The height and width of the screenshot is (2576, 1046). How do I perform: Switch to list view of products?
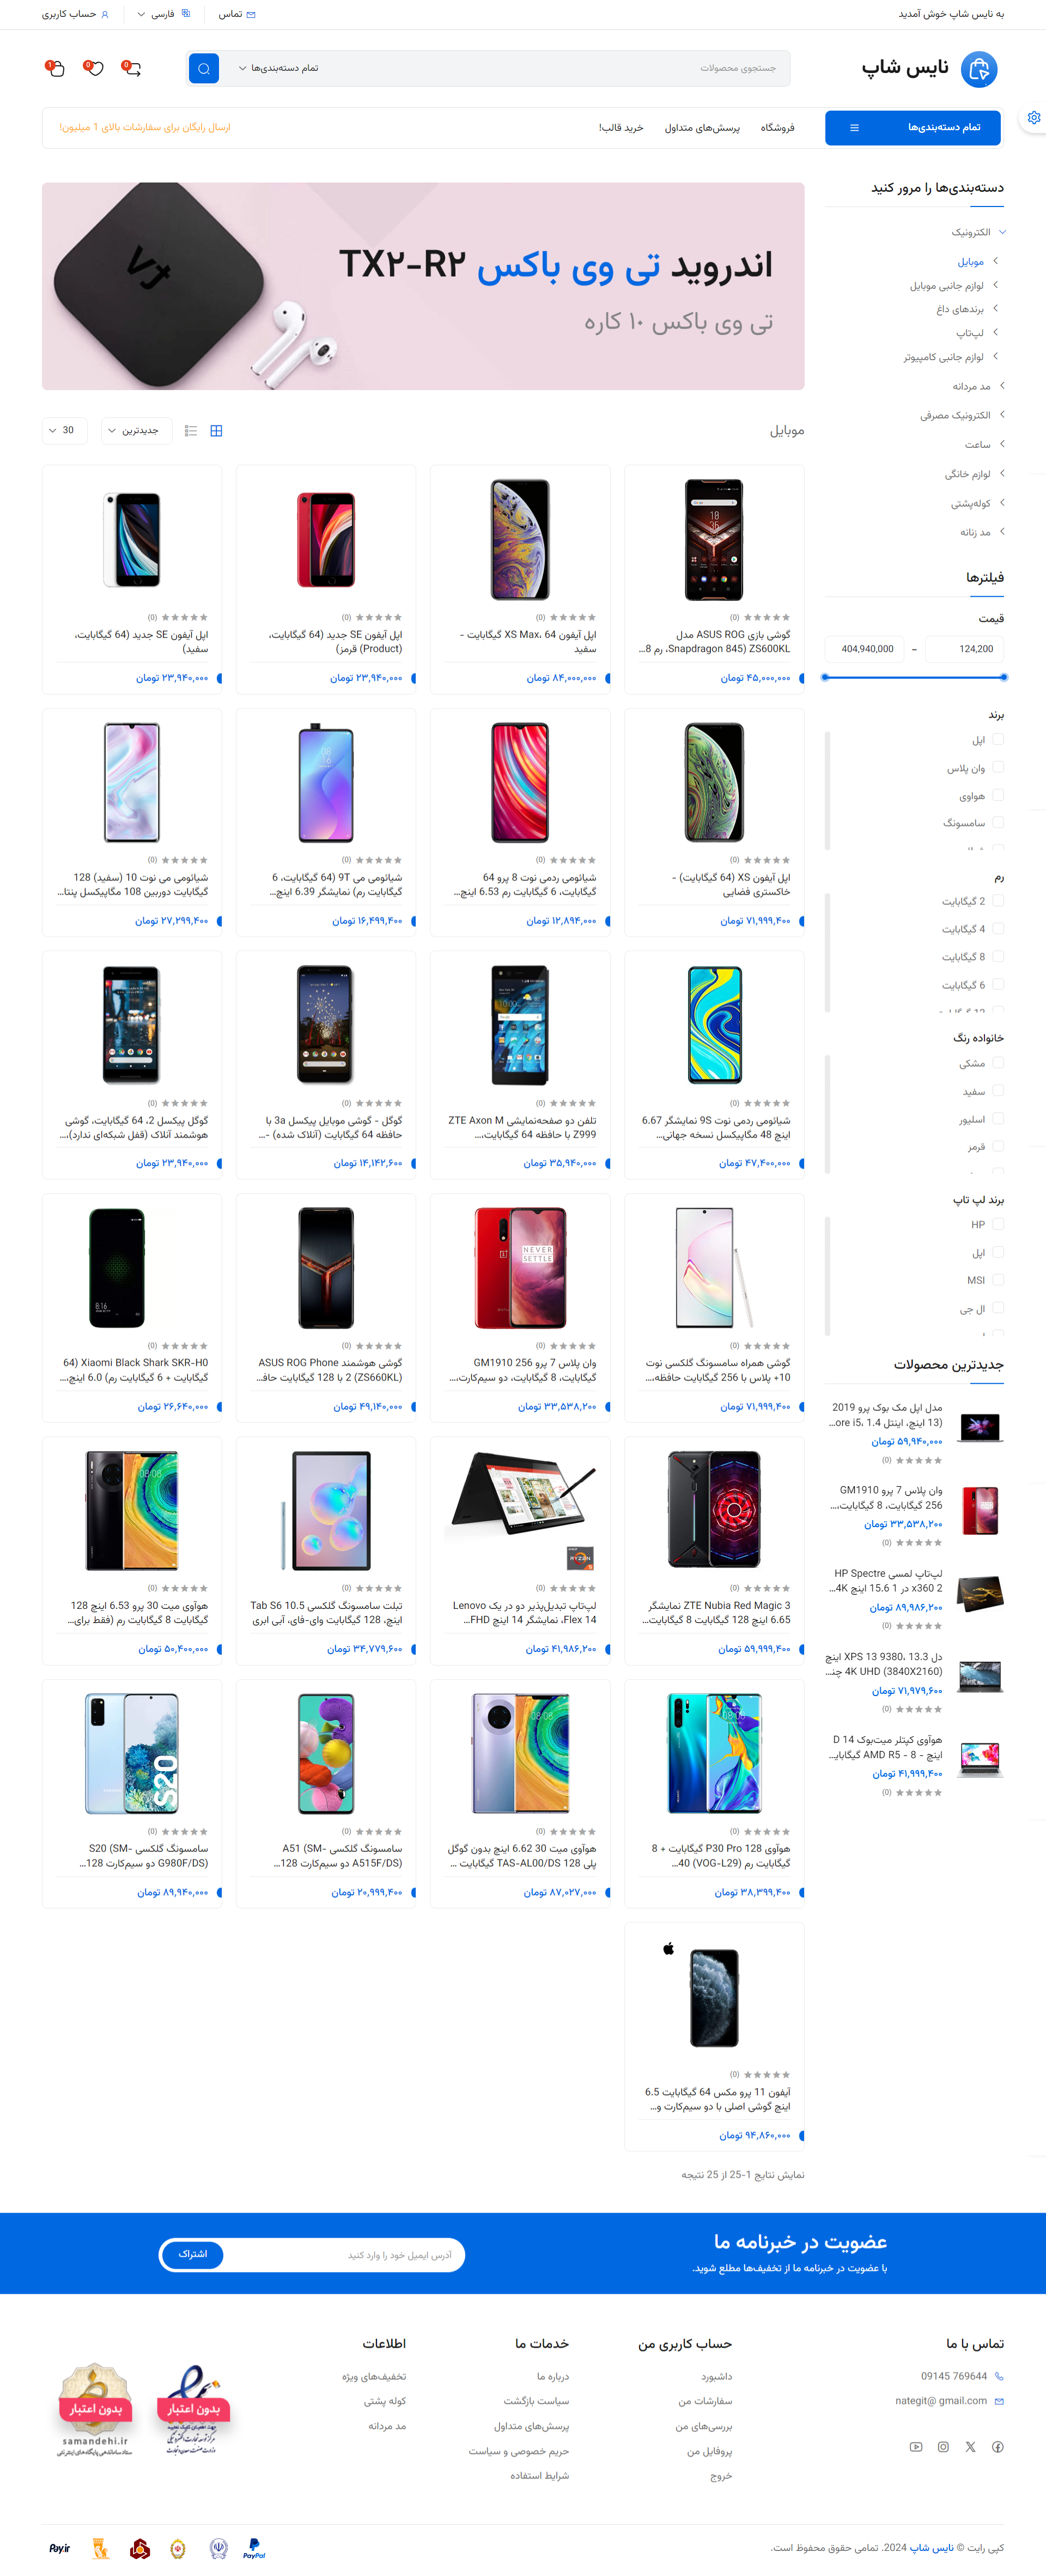[191, 431]
